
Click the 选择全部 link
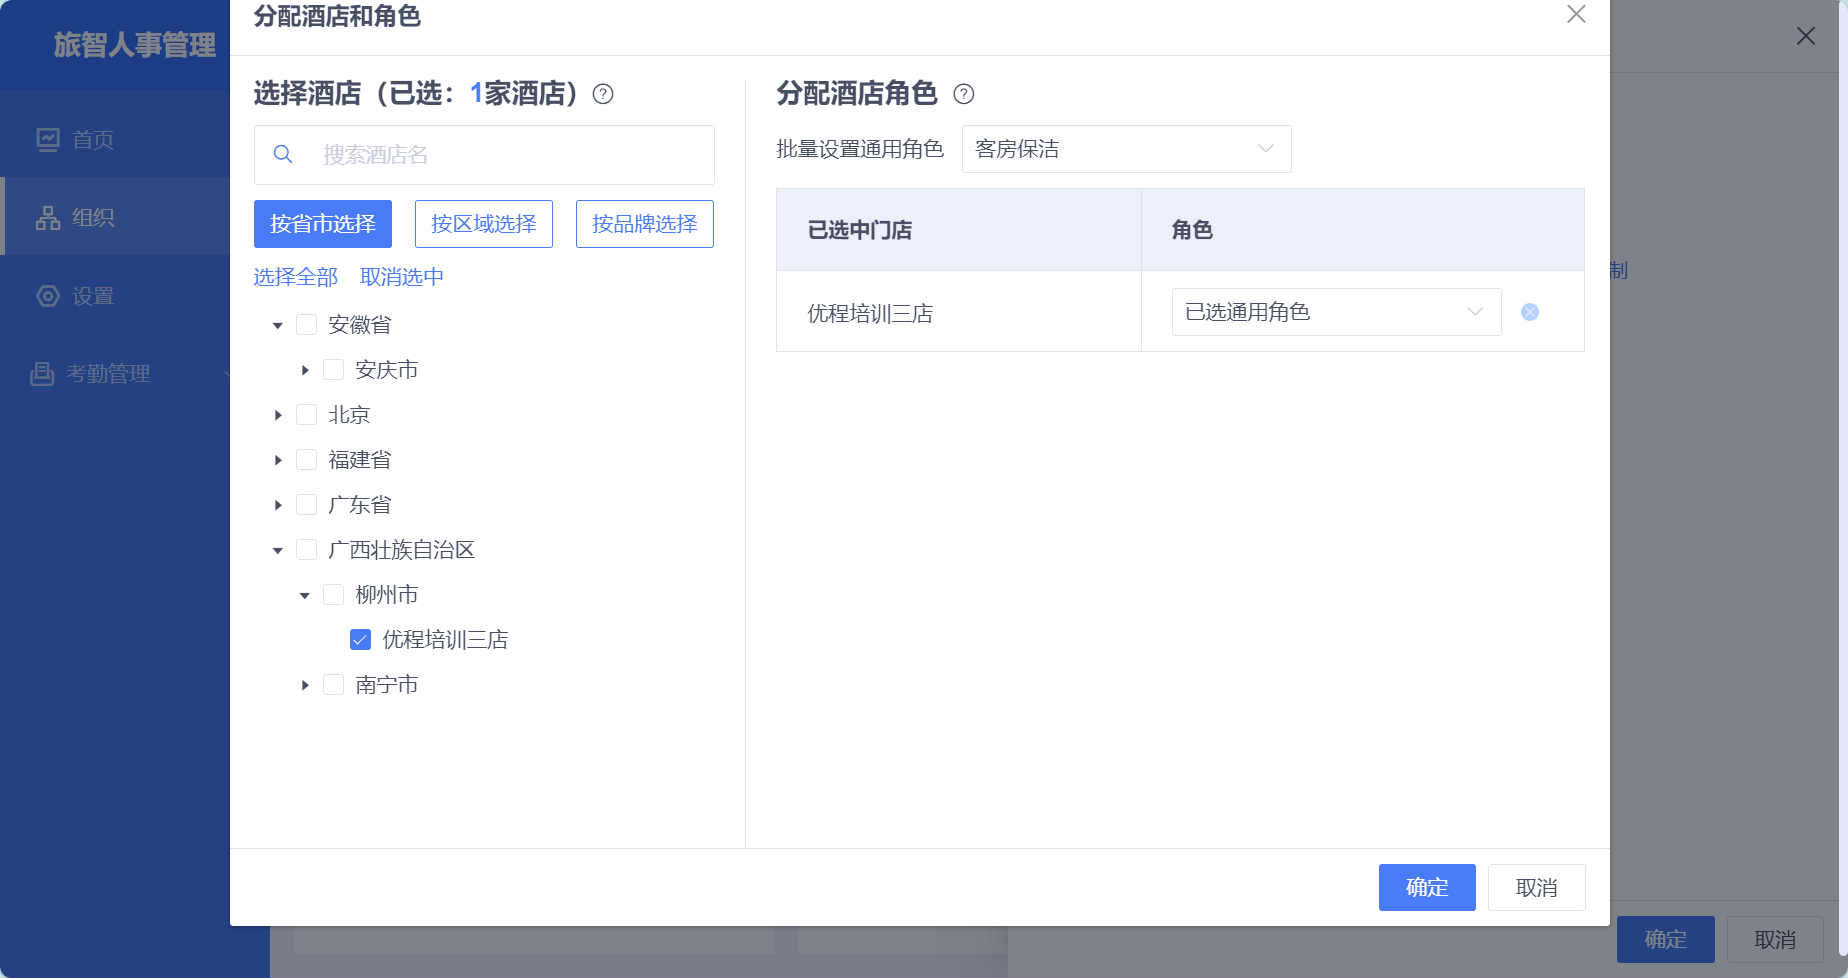[x=296, y=277]
